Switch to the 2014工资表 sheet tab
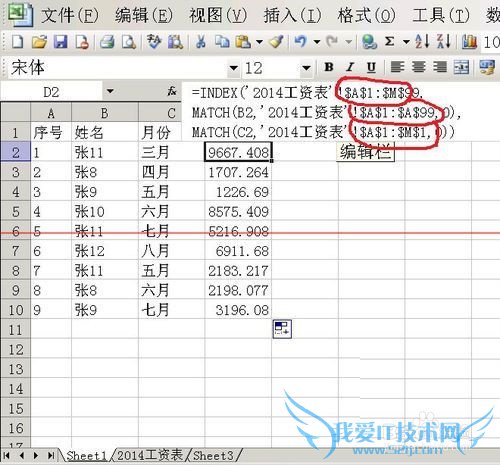The image size is (500, 465). pyautogui.click(x=149, y=455)
